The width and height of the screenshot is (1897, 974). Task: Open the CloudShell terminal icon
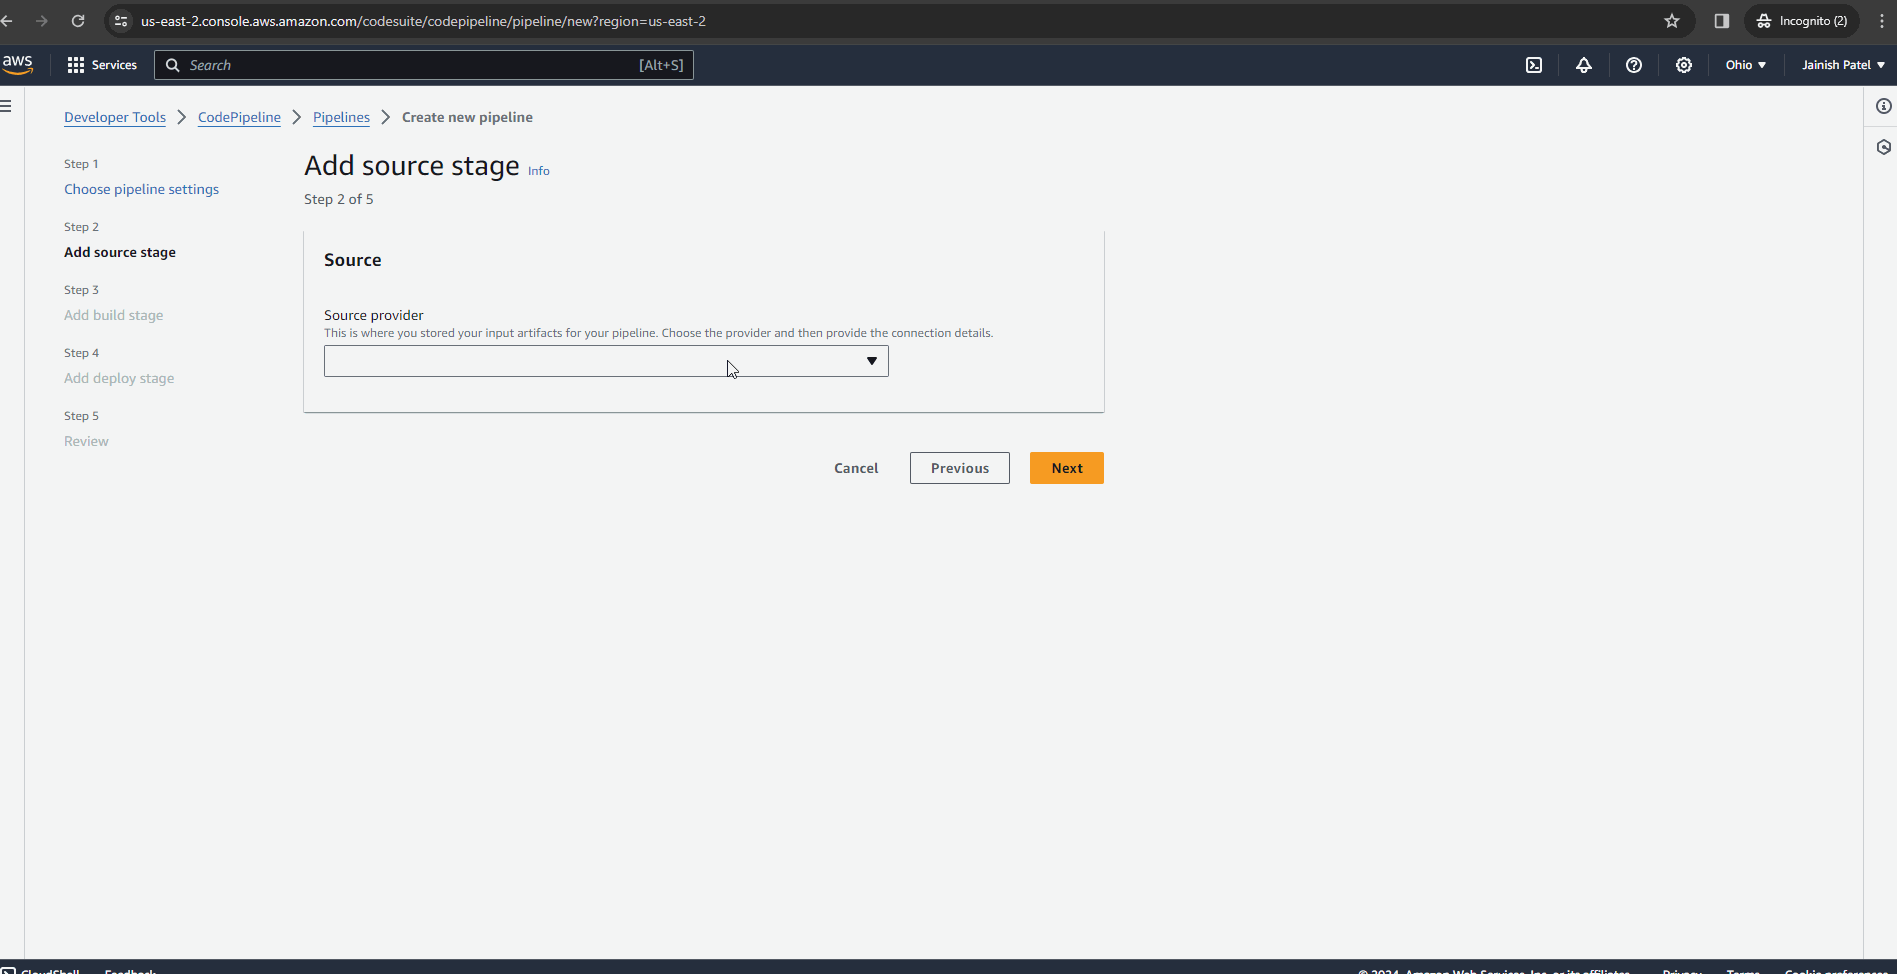coord(1534,64)
